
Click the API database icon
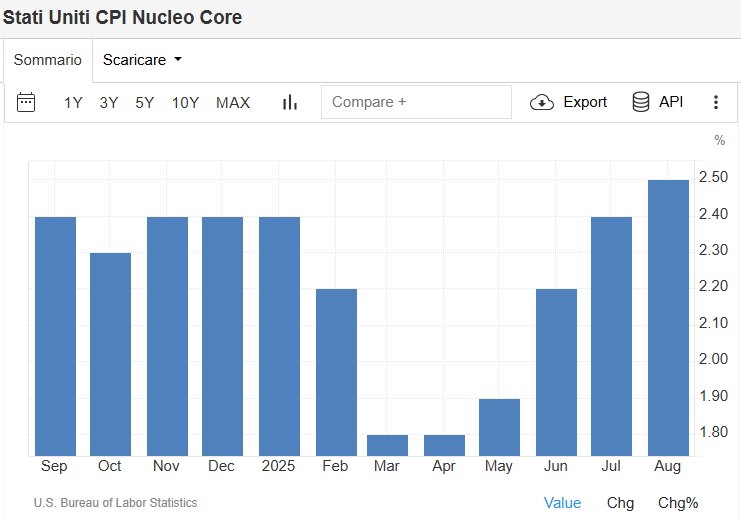point(641,102)
